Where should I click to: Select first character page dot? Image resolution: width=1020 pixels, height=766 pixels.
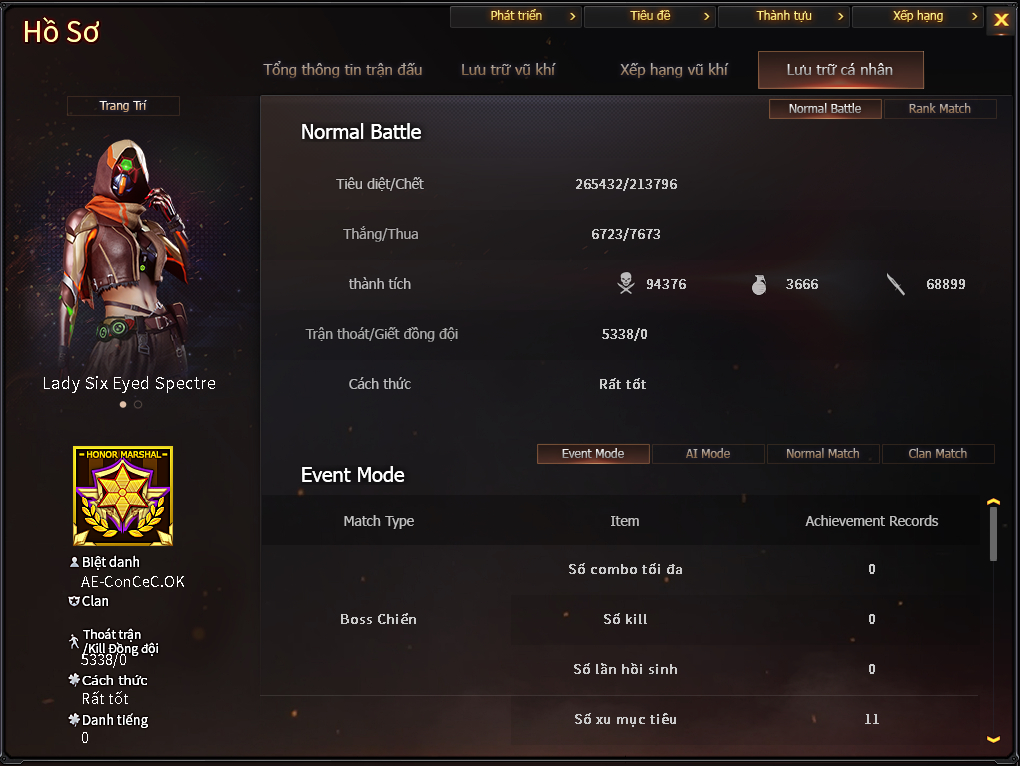[123, 404]
